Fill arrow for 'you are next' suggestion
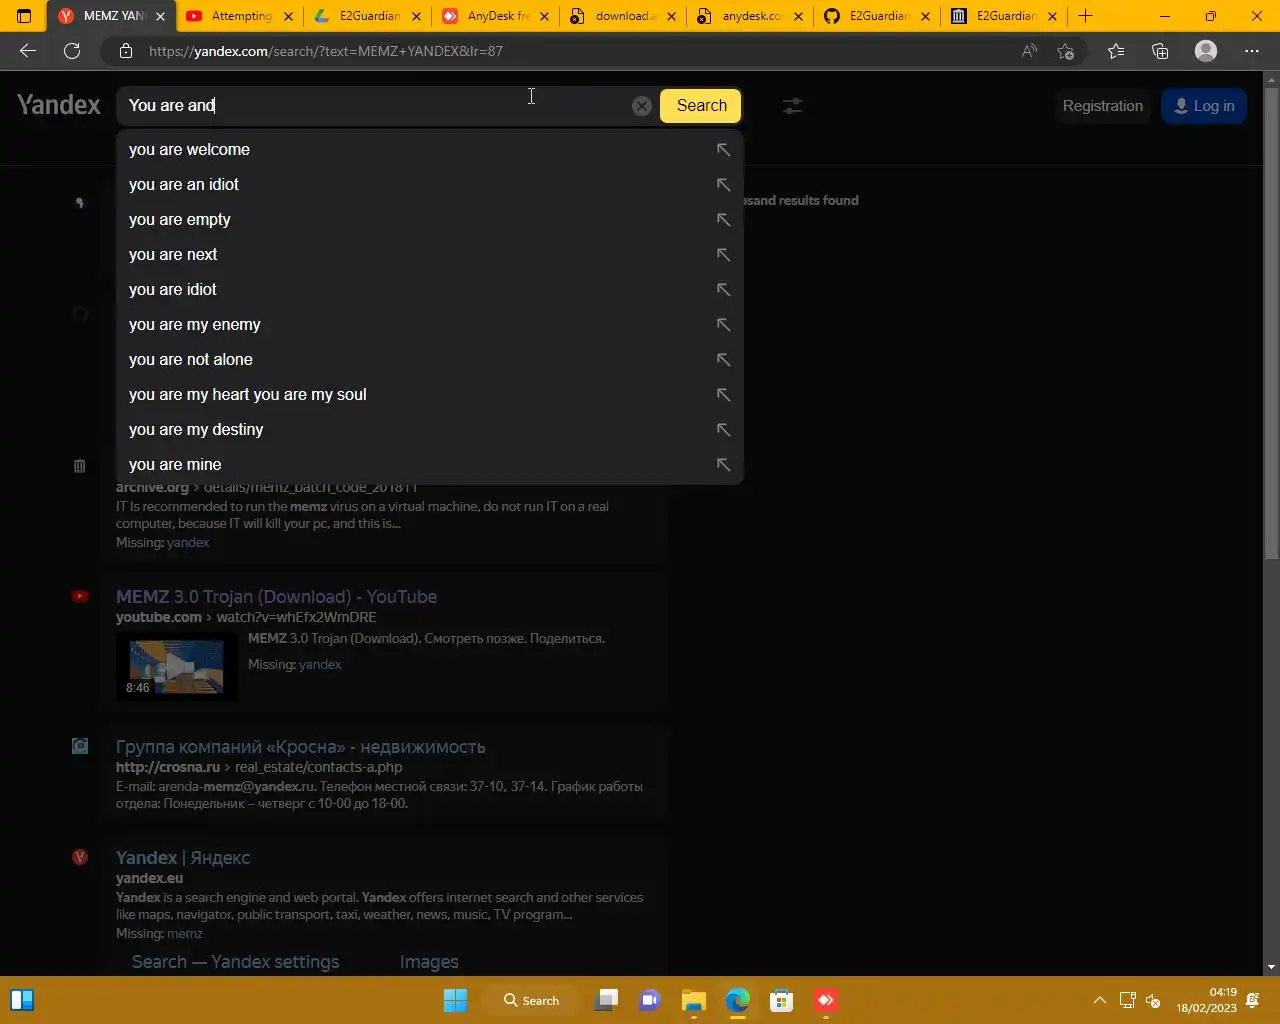1280x1024 pixels. tap(723, 255)
